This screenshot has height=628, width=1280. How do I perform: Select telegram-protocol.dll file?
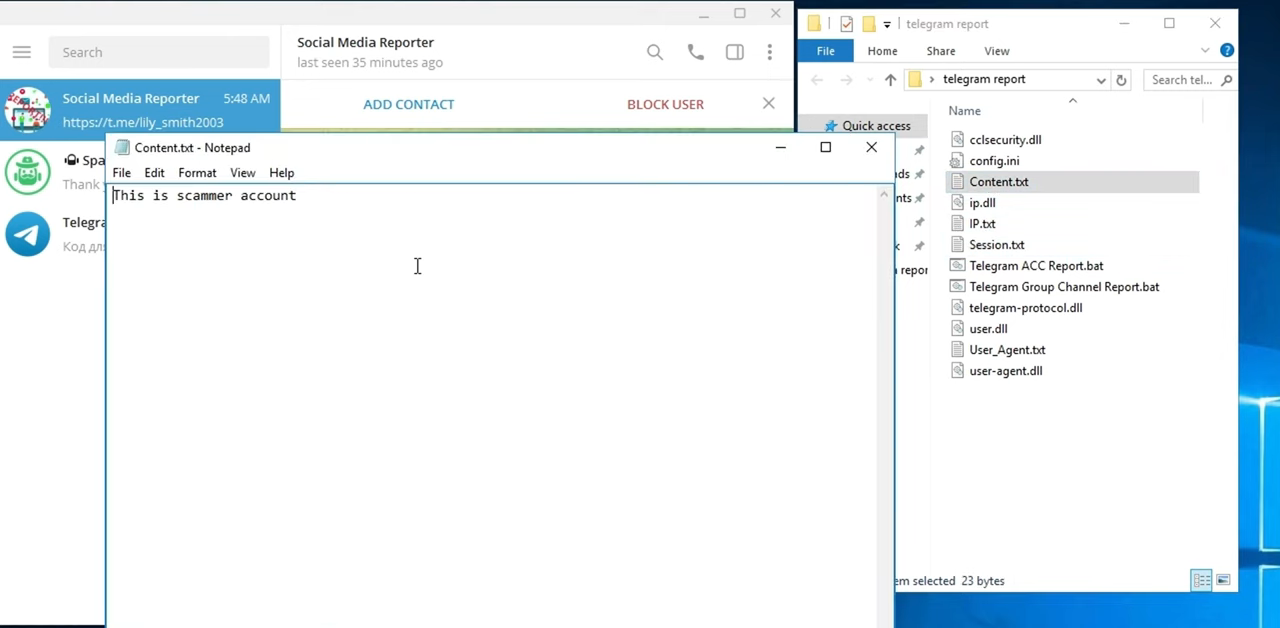pyautogui.click(x=1025, y=308)
